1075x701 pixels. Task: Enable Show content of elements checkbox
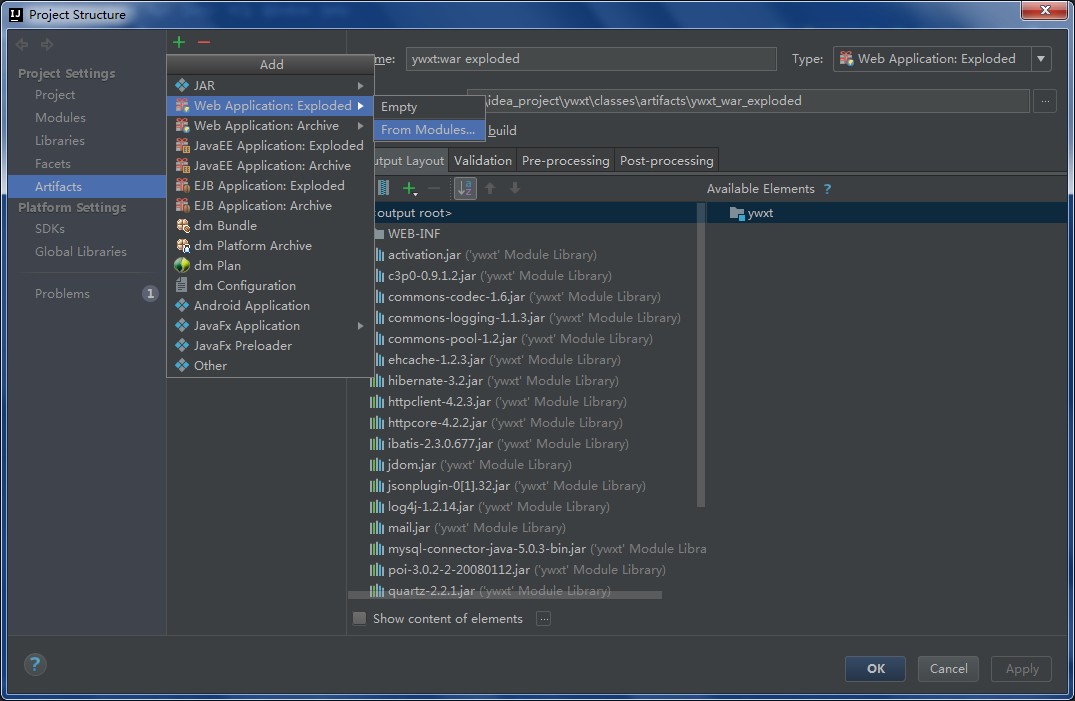pyautogui.click(x=359, y=619)
